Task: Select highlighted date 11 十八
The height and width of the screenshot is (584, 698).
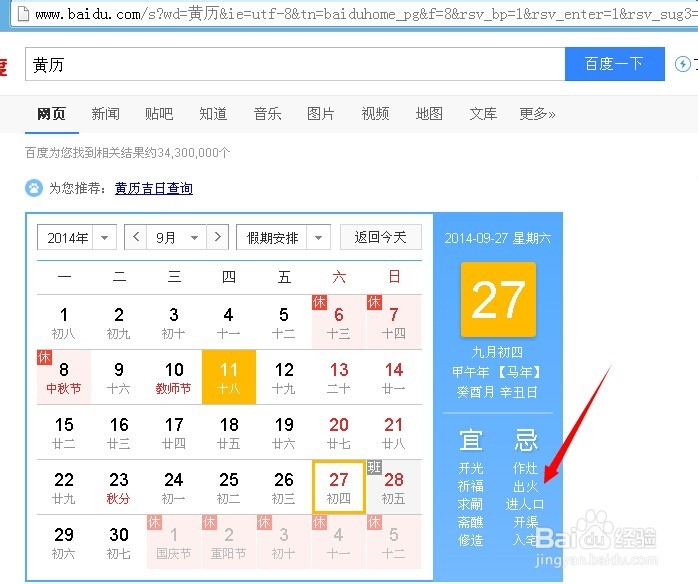Action: [229, 377]
